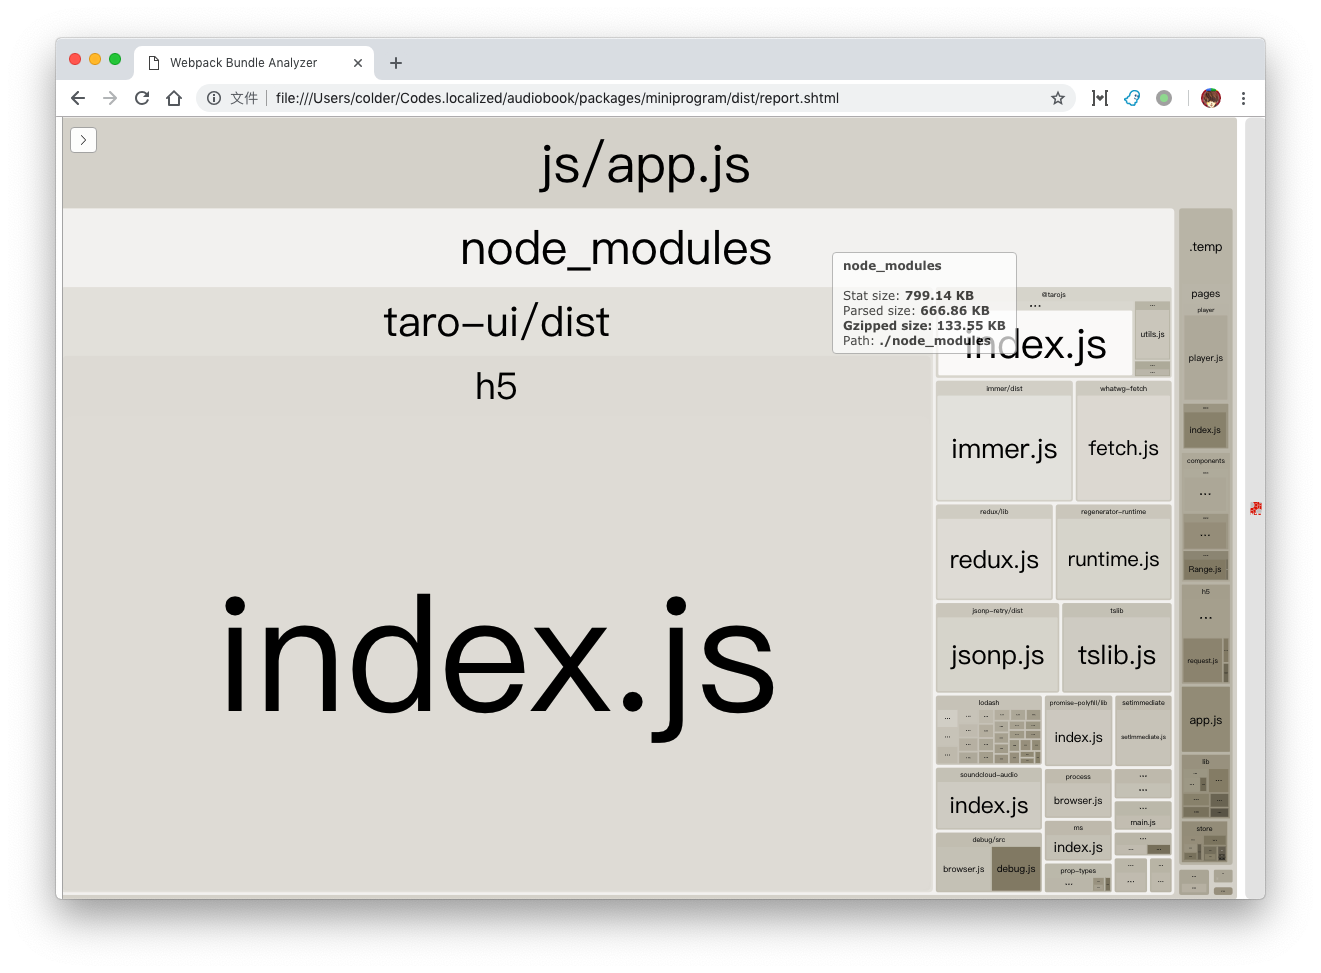Open the bracket-heart extension icon

1099,98
